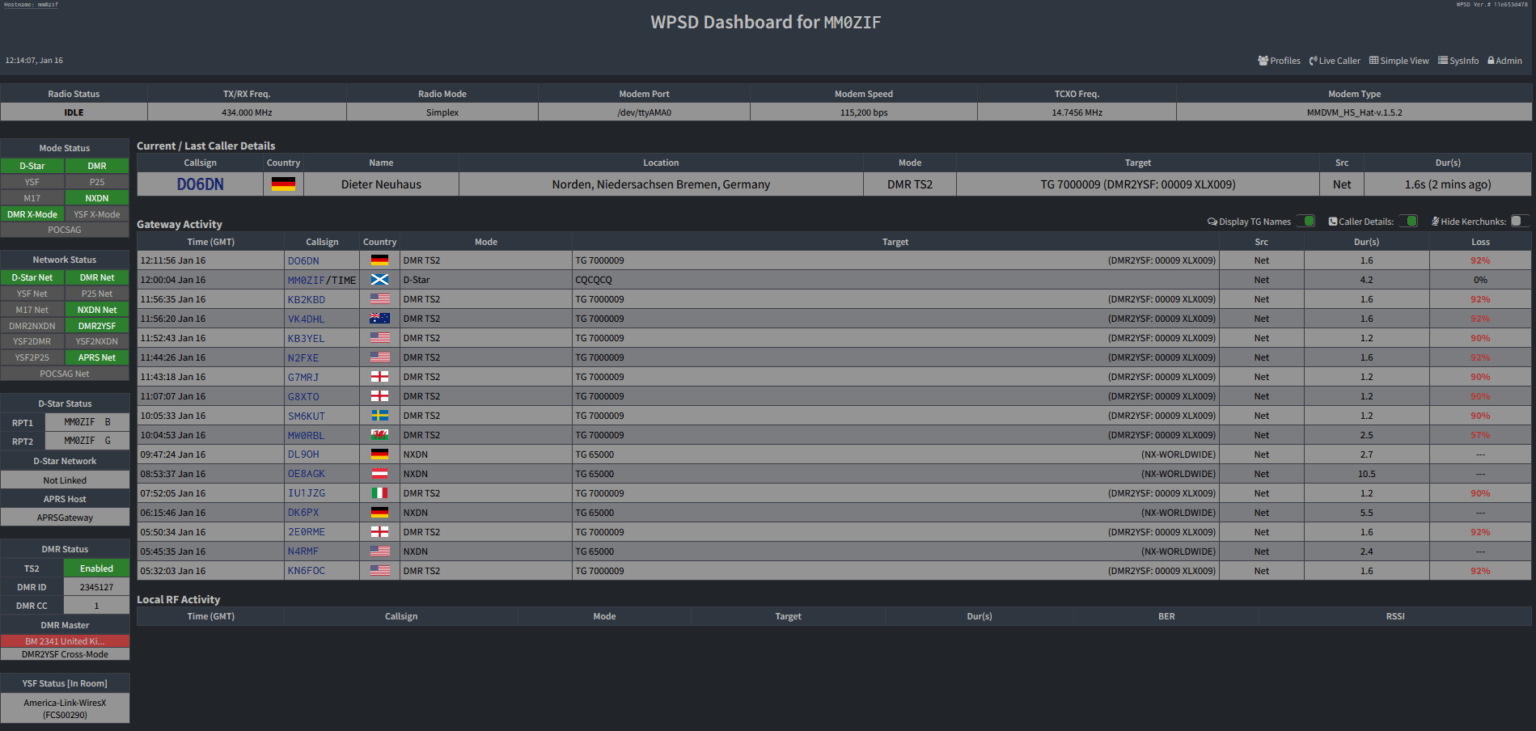The width and height of the screenshot is (1536, 731).
Task: Turn off the Caller Details toggle
Action: (1408, 221)
